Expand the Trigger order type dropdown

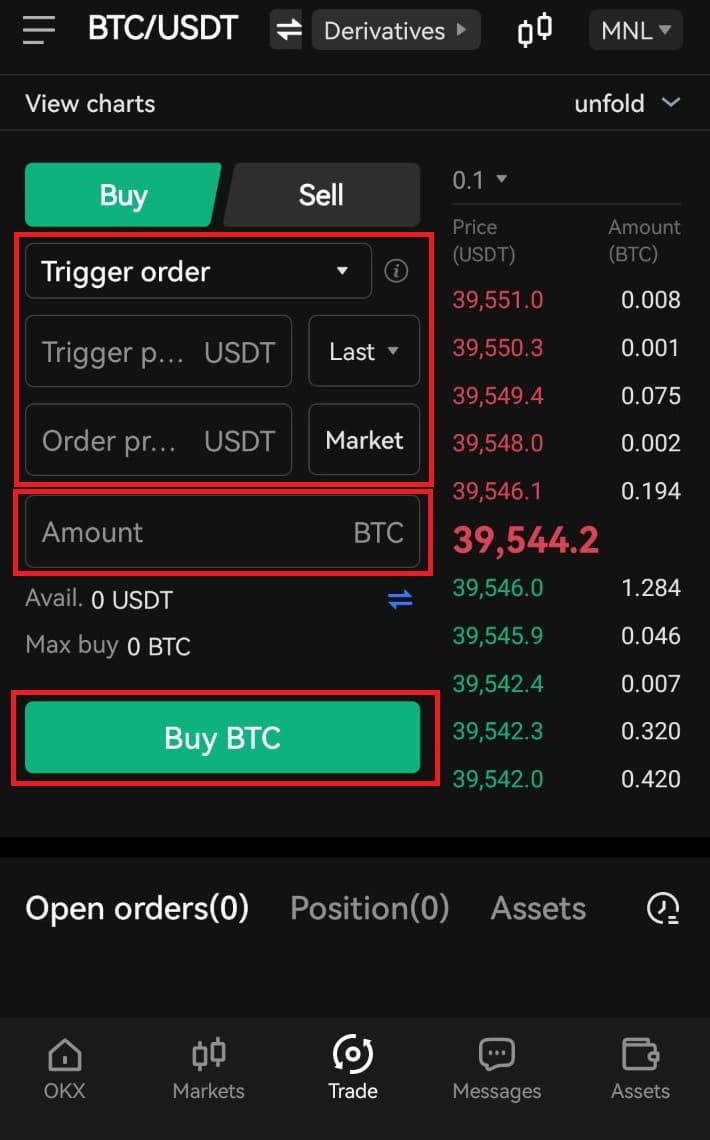pos(198,271)
